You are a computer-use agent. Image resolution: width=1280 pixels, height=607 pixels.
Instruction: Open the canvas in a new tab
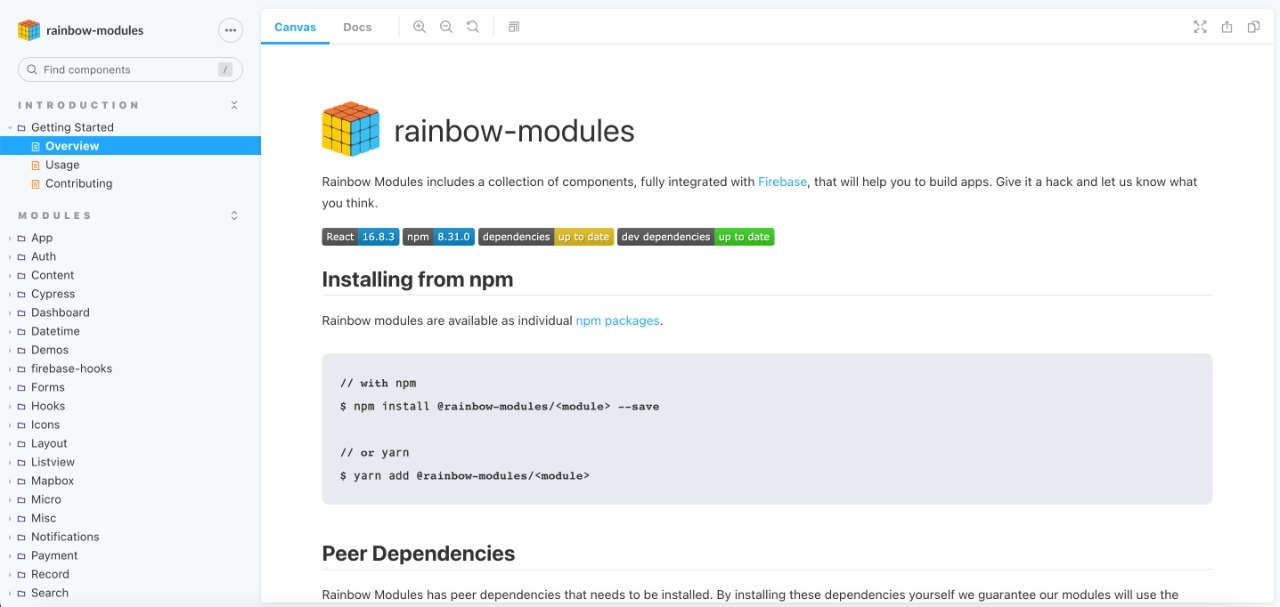[1226, 27]
